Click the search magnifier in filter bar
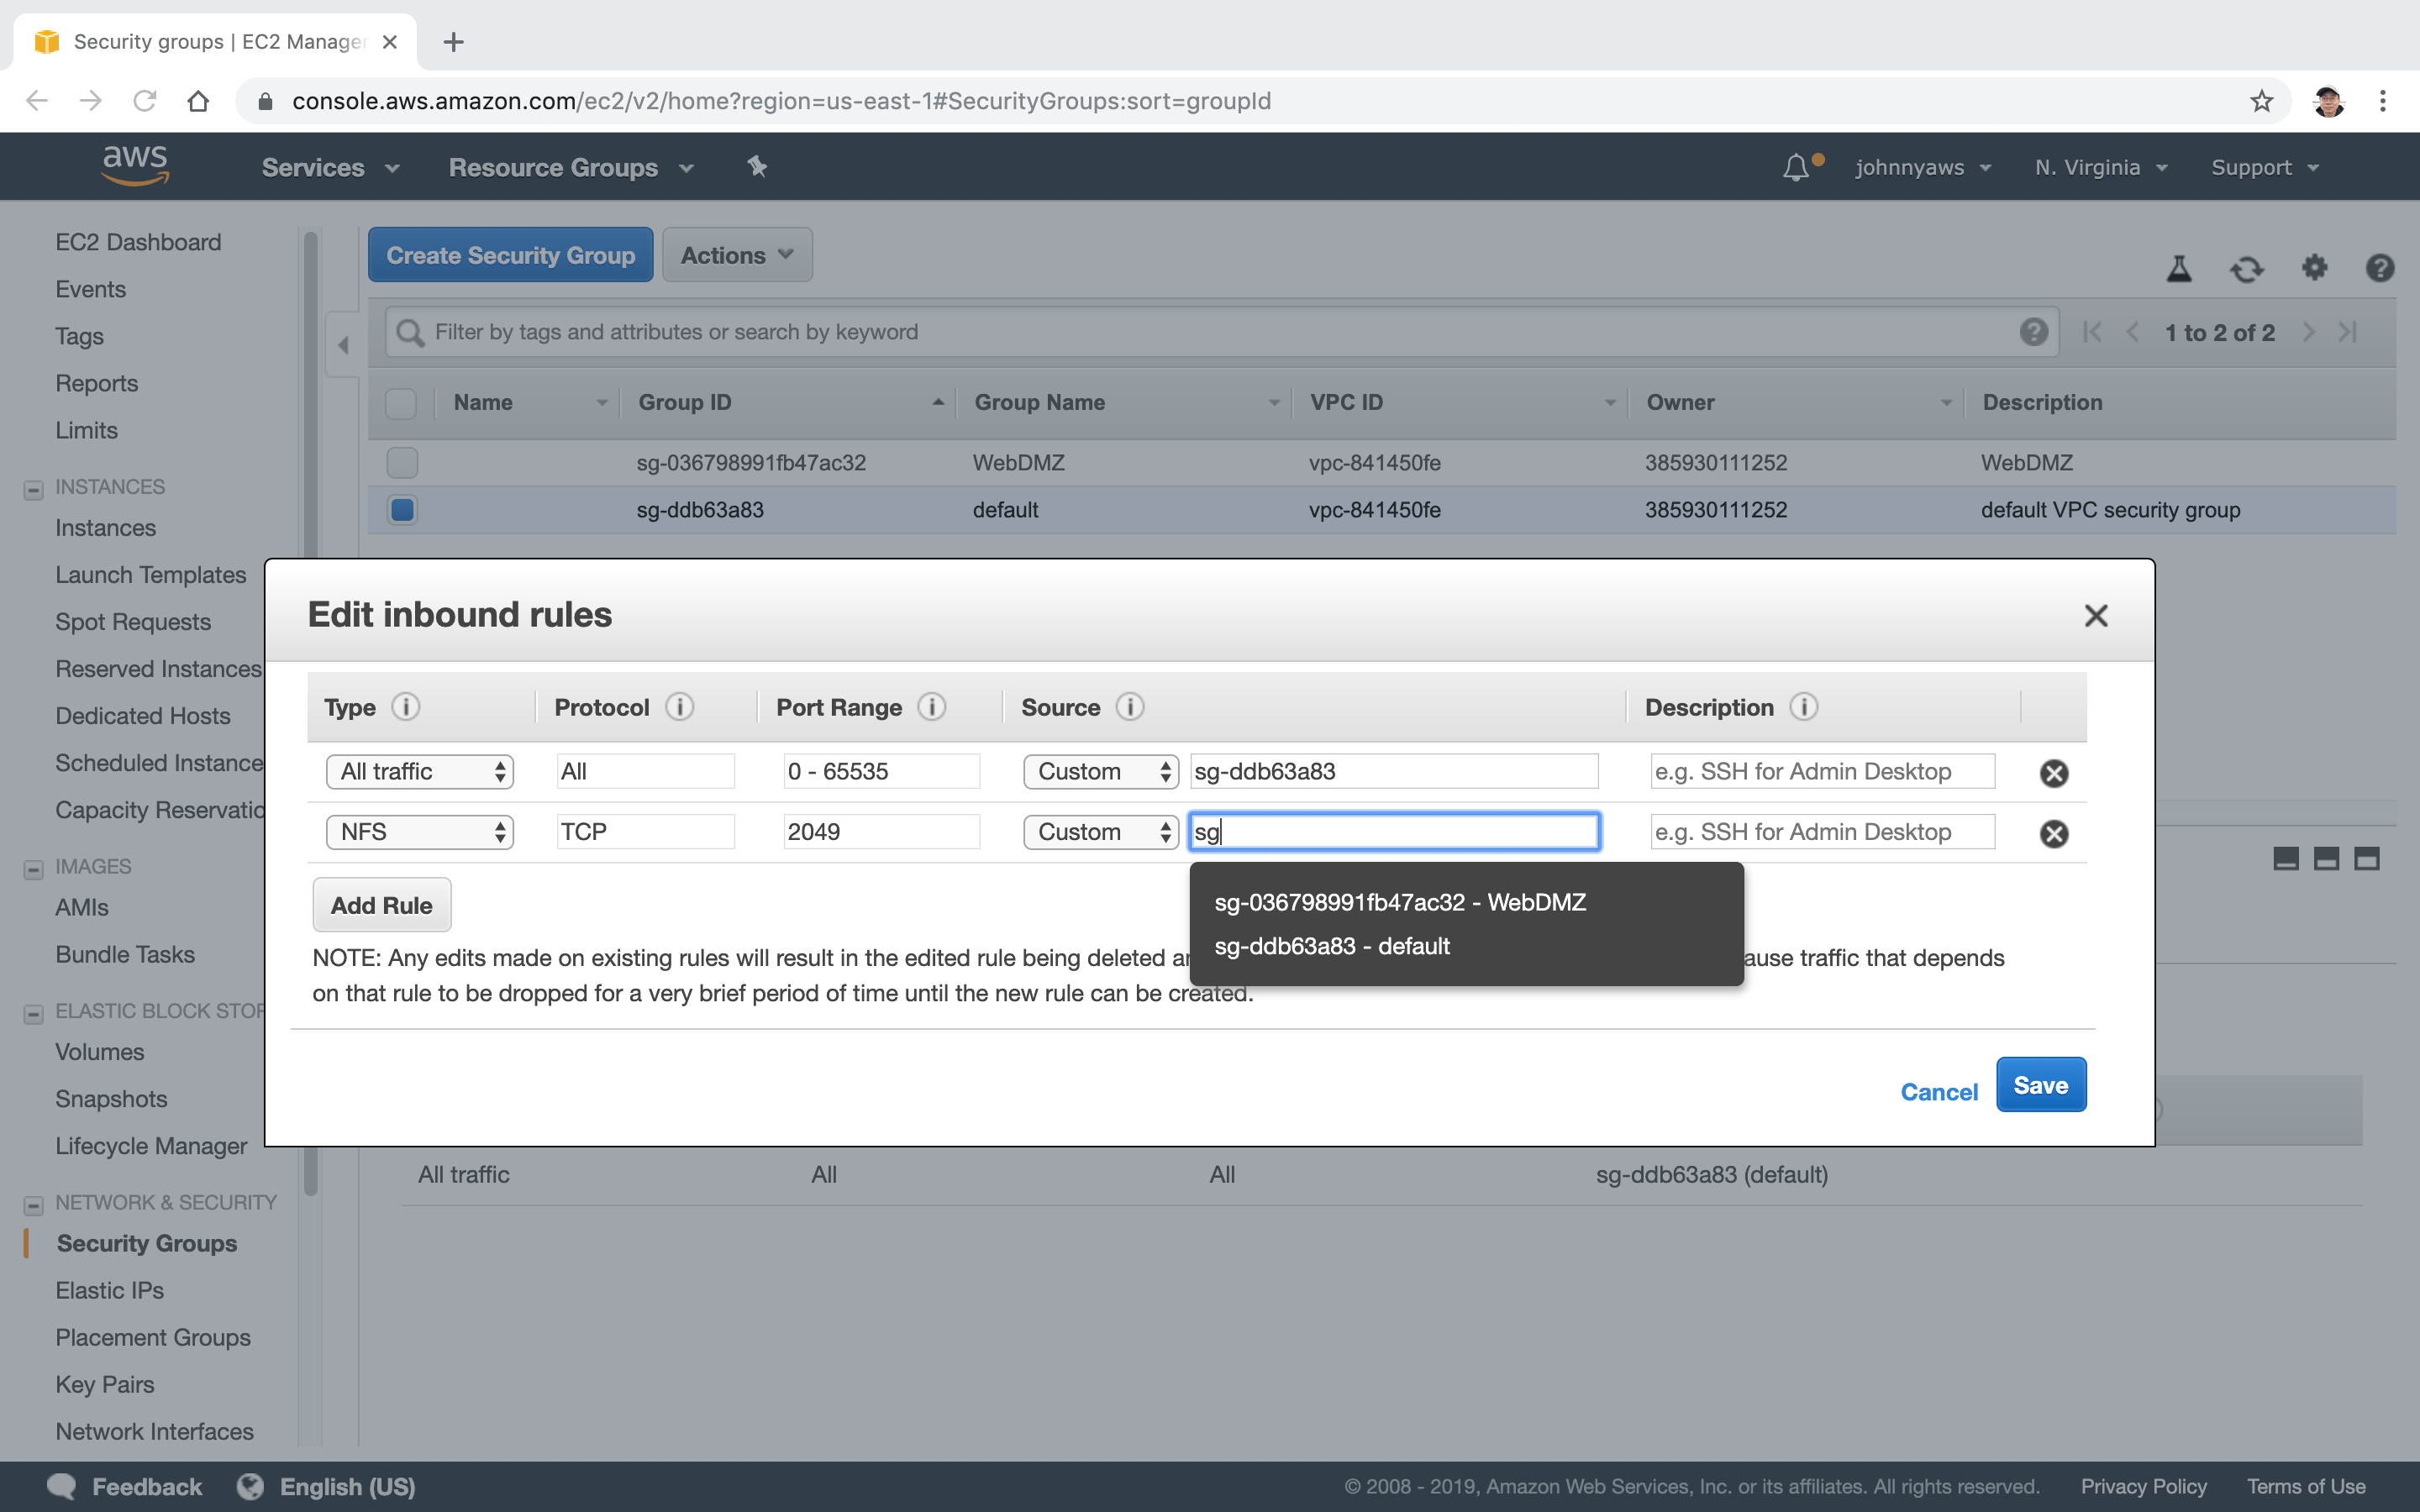This screenshot has width=2420, height=1512. 410,332
